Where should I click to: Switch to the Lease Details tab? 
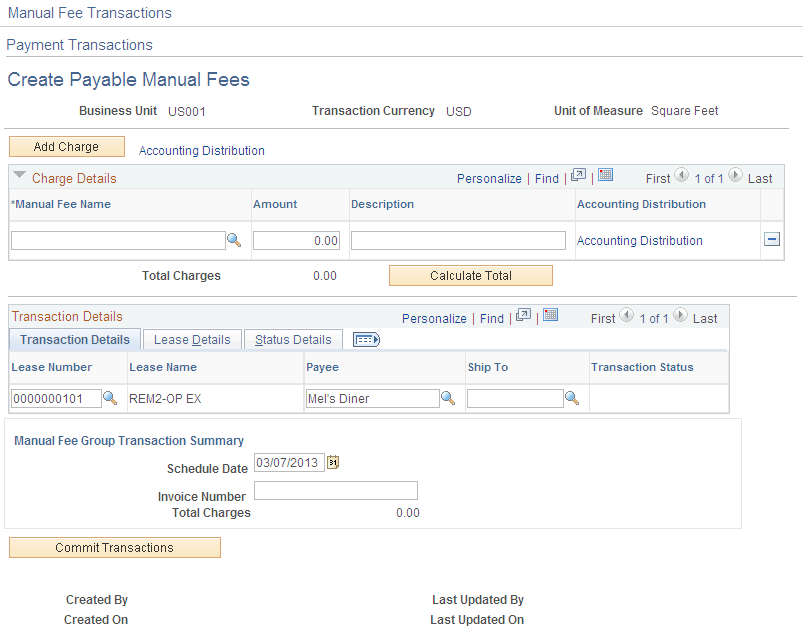(191, 339)
